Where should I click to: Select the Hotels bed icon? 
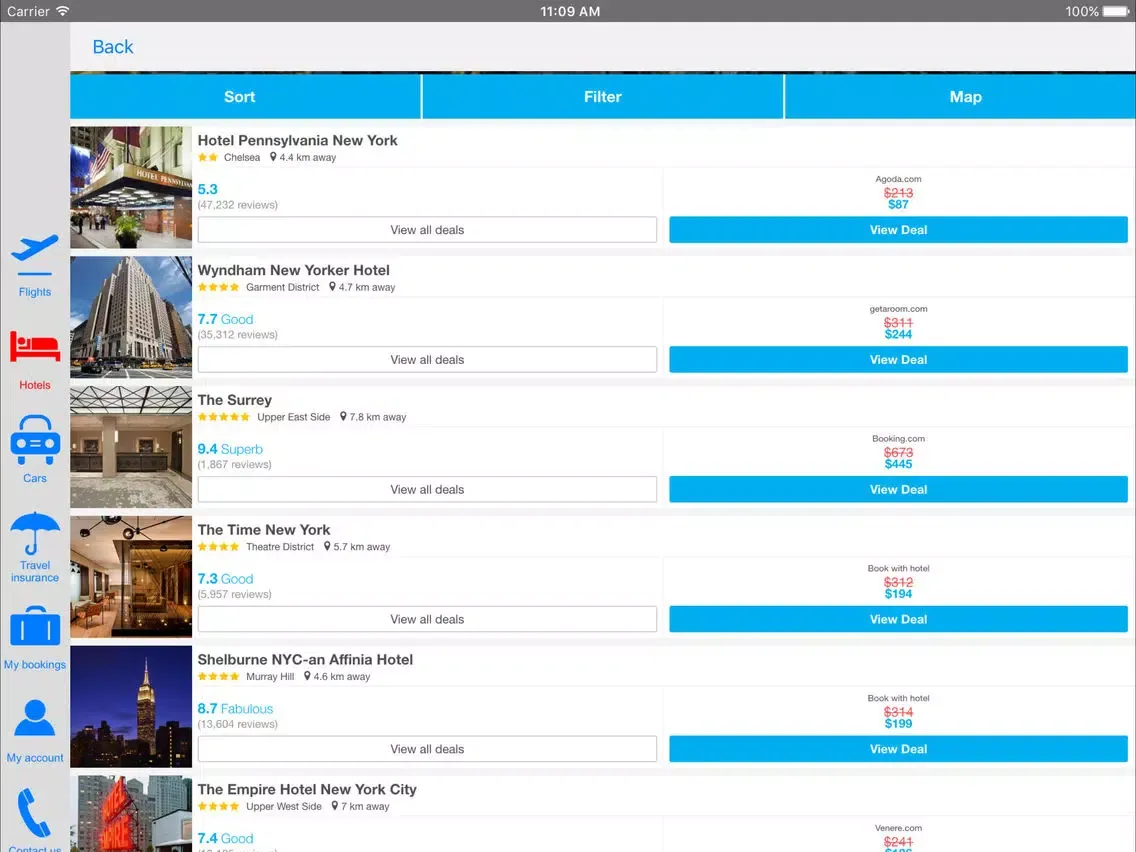tap(35, 346)
